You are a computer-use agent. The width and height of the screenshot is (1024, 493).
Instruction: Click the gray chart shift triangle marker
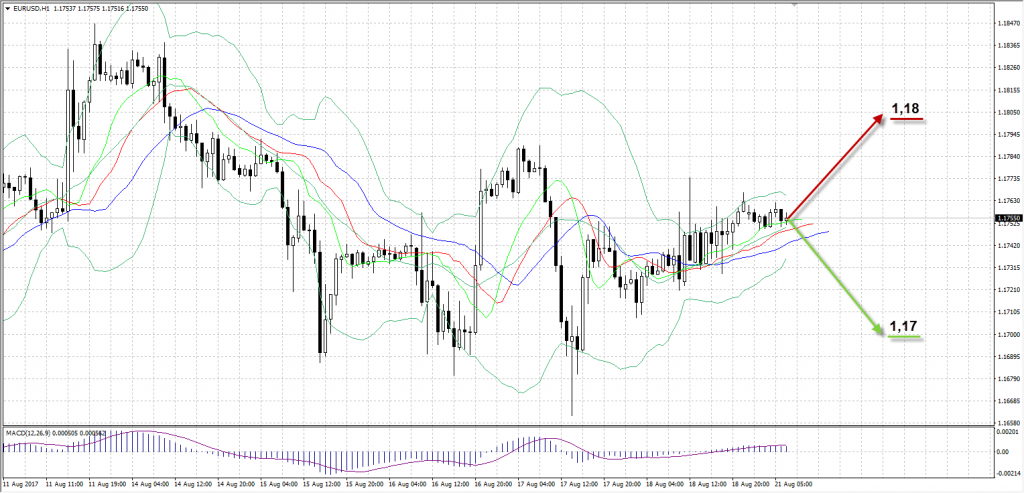tap(795, 6)
